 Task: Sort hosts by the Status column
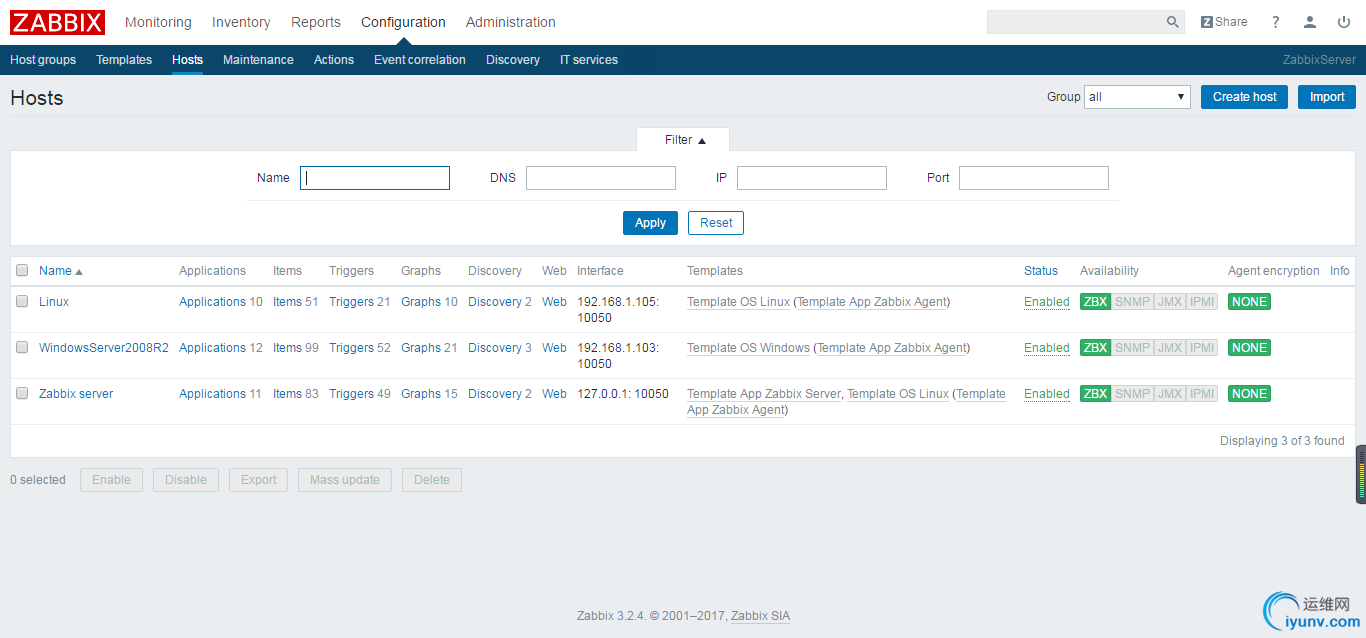point(1041,271)
